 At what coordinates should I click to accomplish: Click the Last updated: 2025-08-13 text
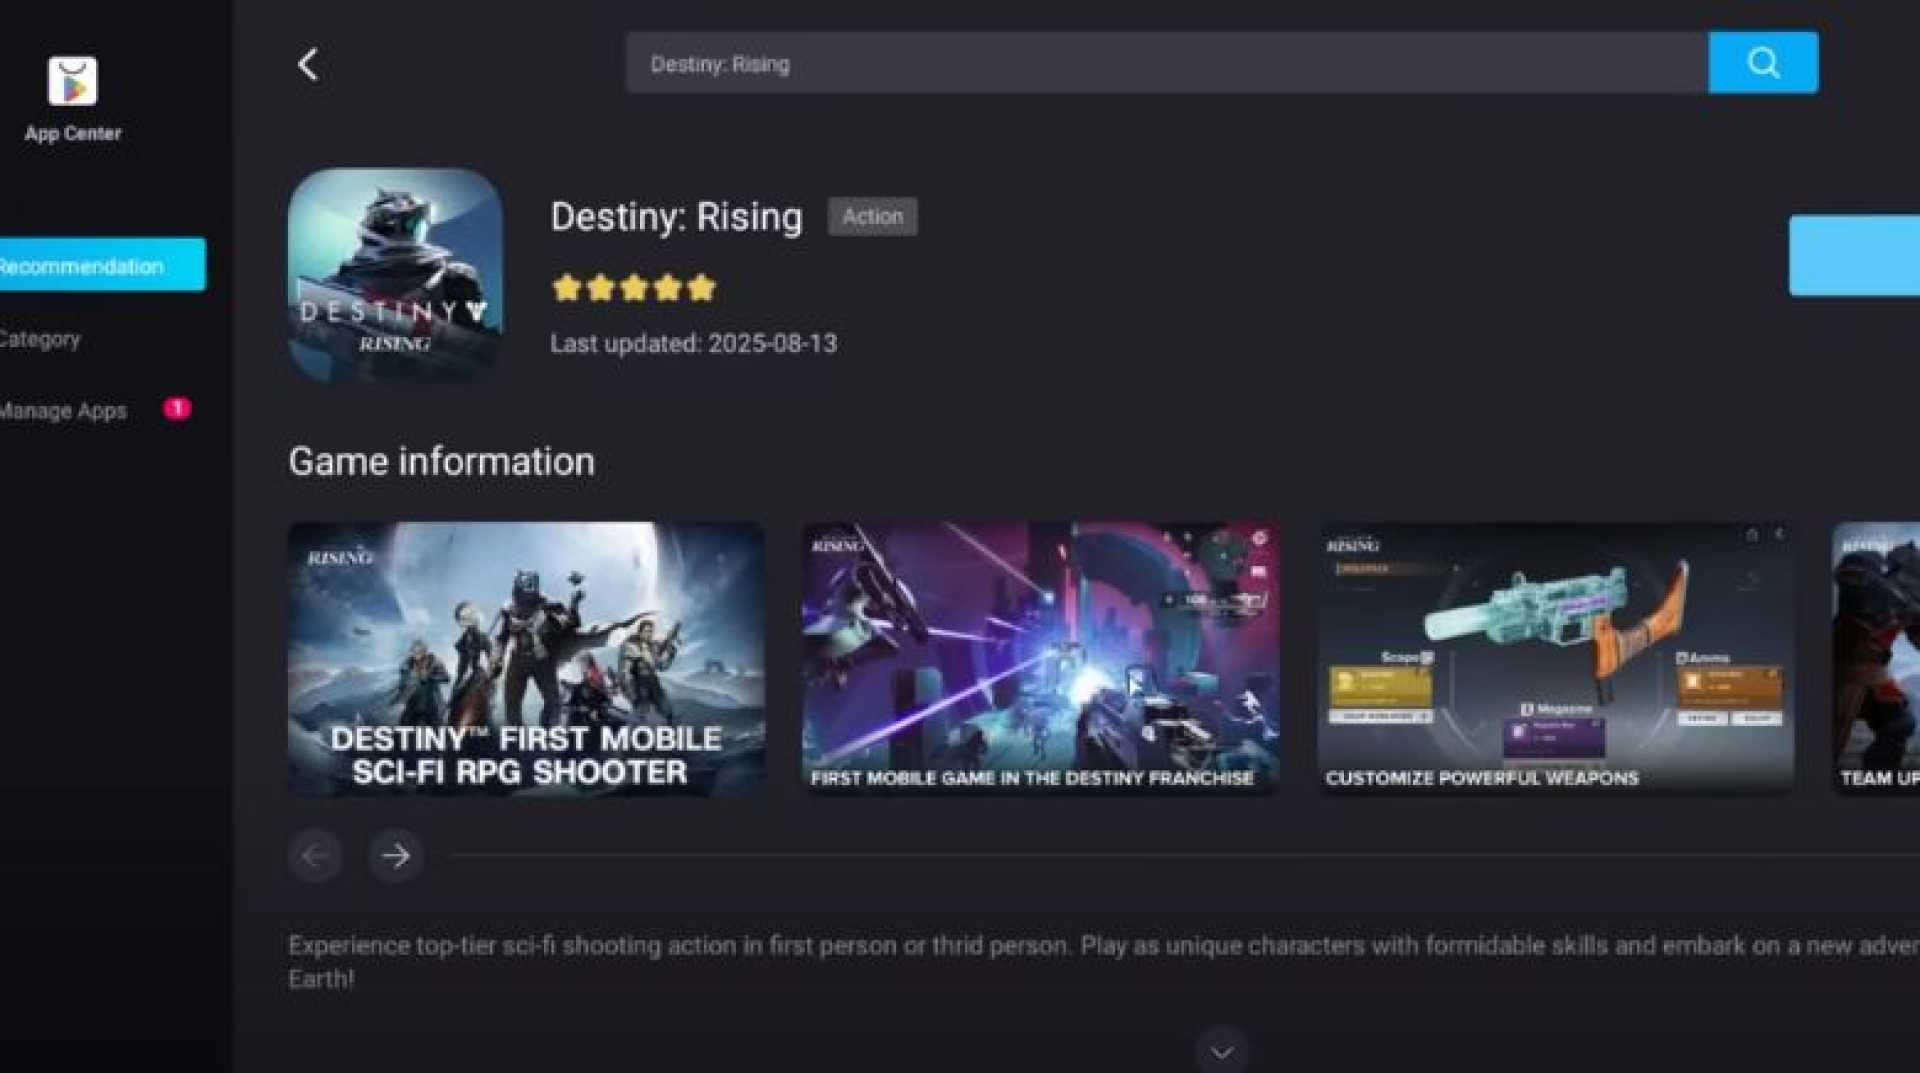(x=693, y=344)
